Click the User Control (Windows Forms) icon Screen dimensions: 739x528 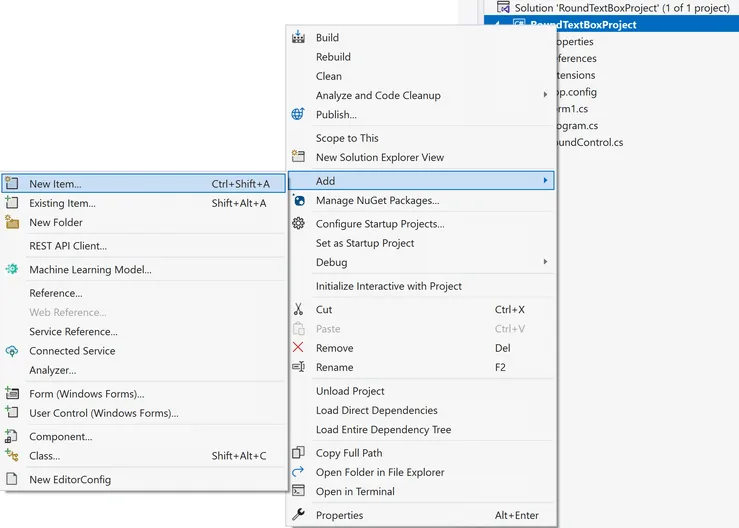[12, 412]
